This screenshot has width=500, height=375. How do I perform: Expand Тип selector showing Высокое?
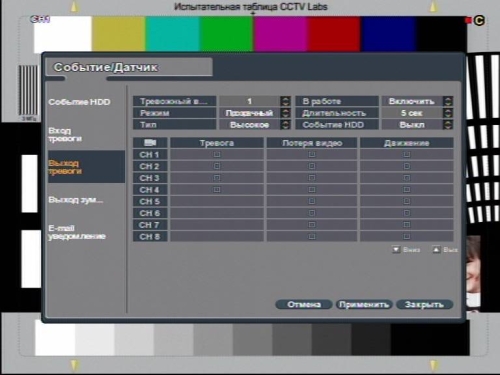[x=255, y=125]
